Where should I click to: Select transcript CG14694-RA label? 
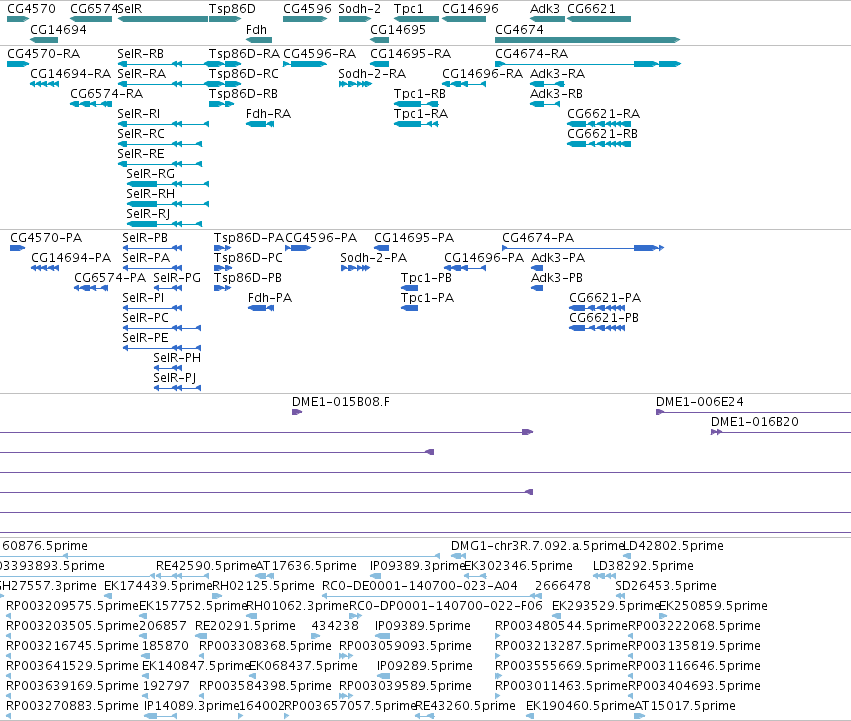coord(71,73)
